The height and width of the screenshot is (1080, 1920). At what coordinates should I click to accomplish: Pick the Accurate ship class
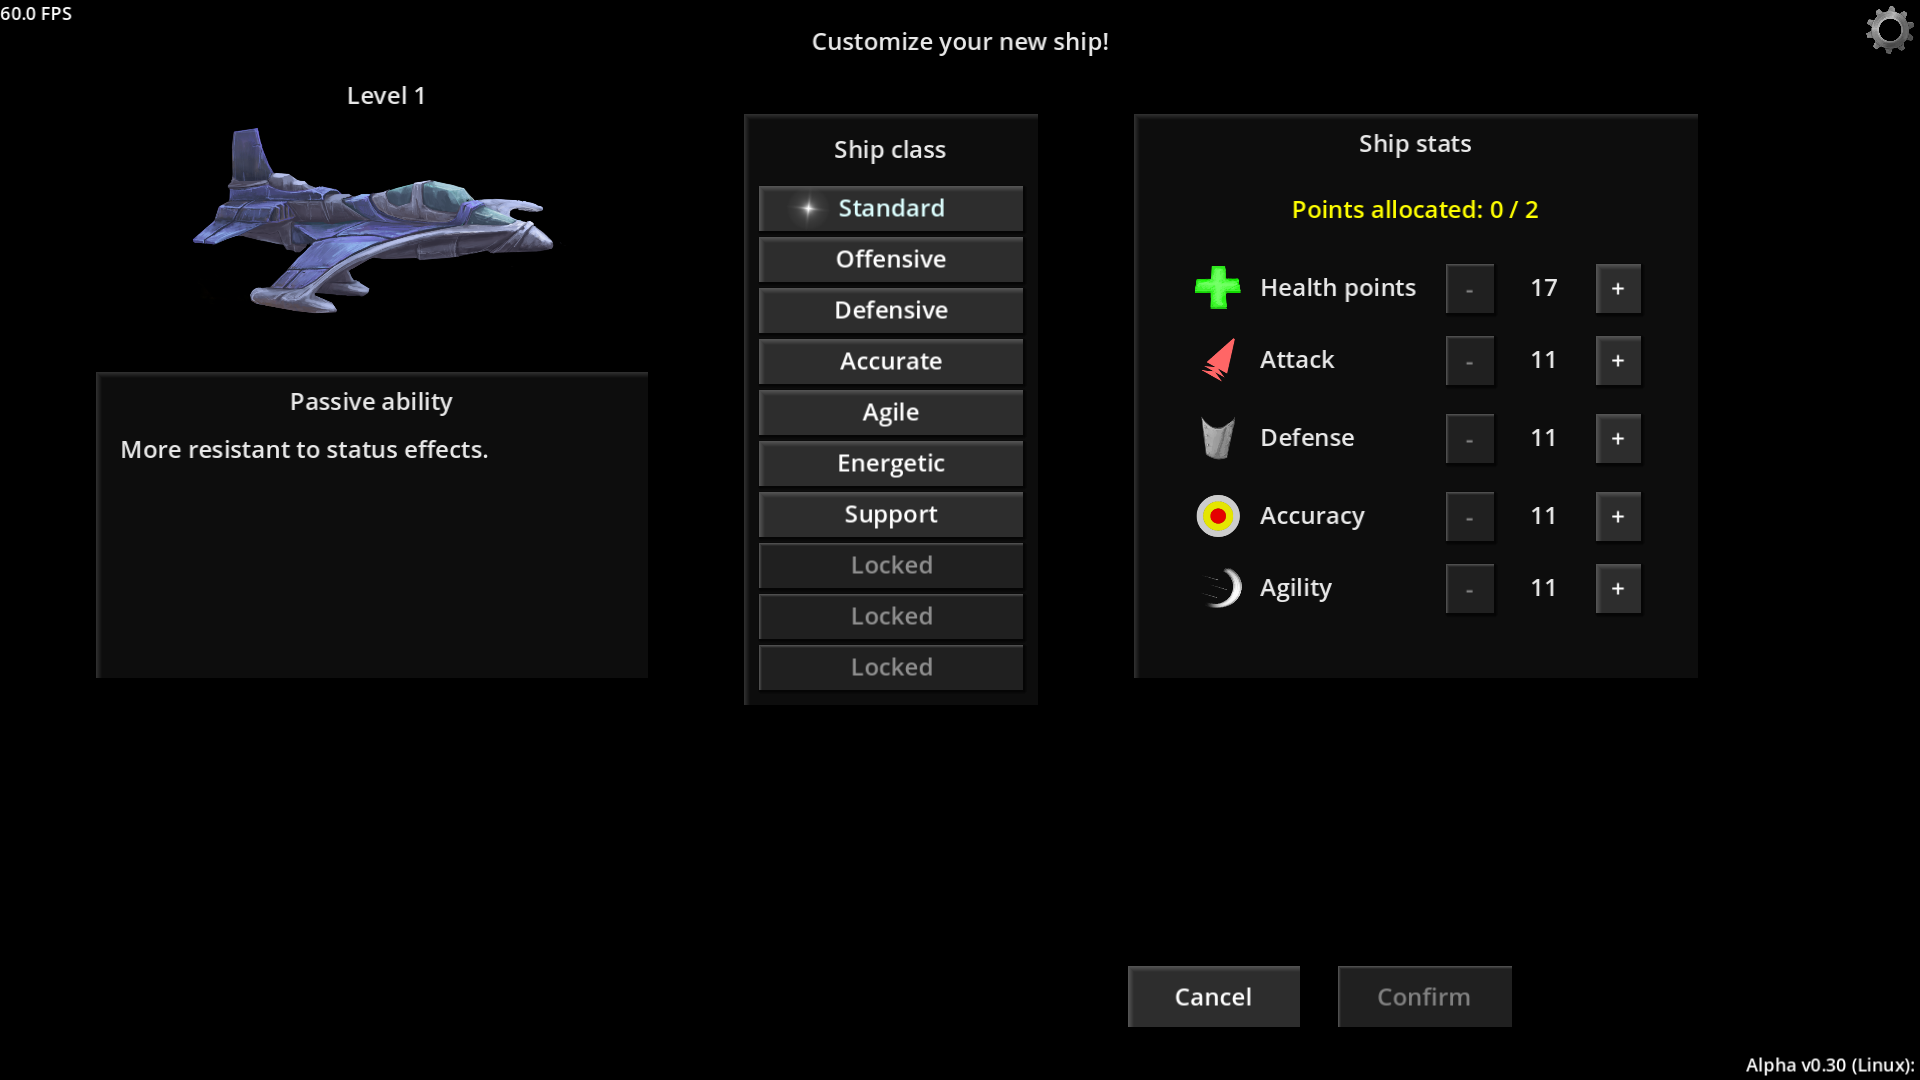[x=890, y=361]
